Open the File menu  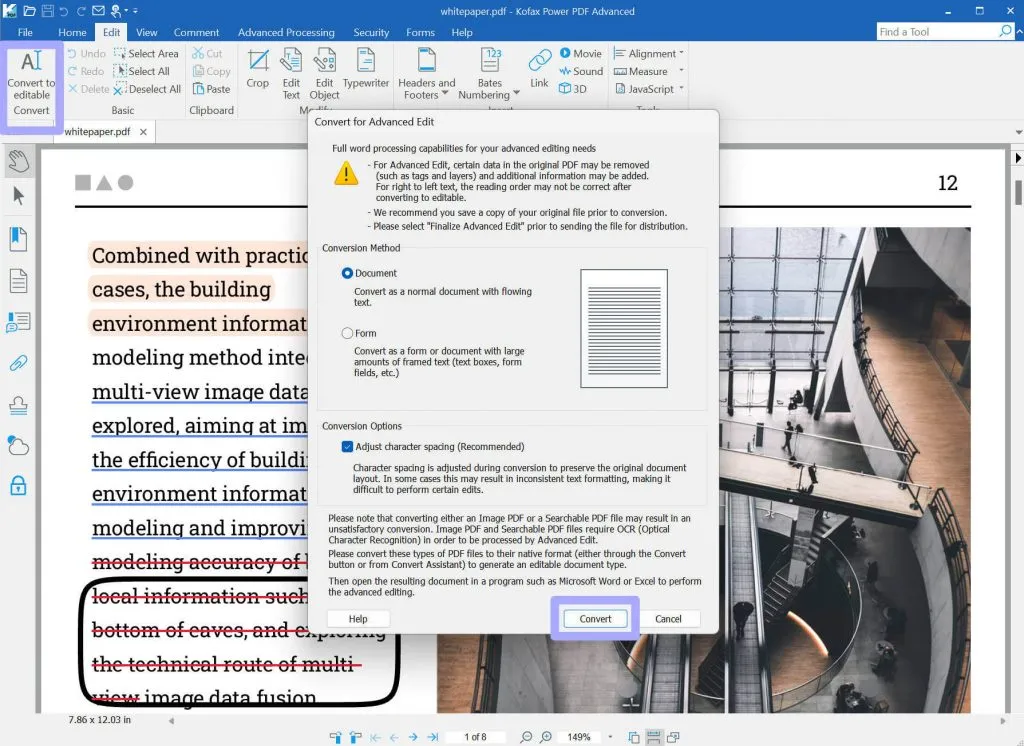tap(25, 32)
